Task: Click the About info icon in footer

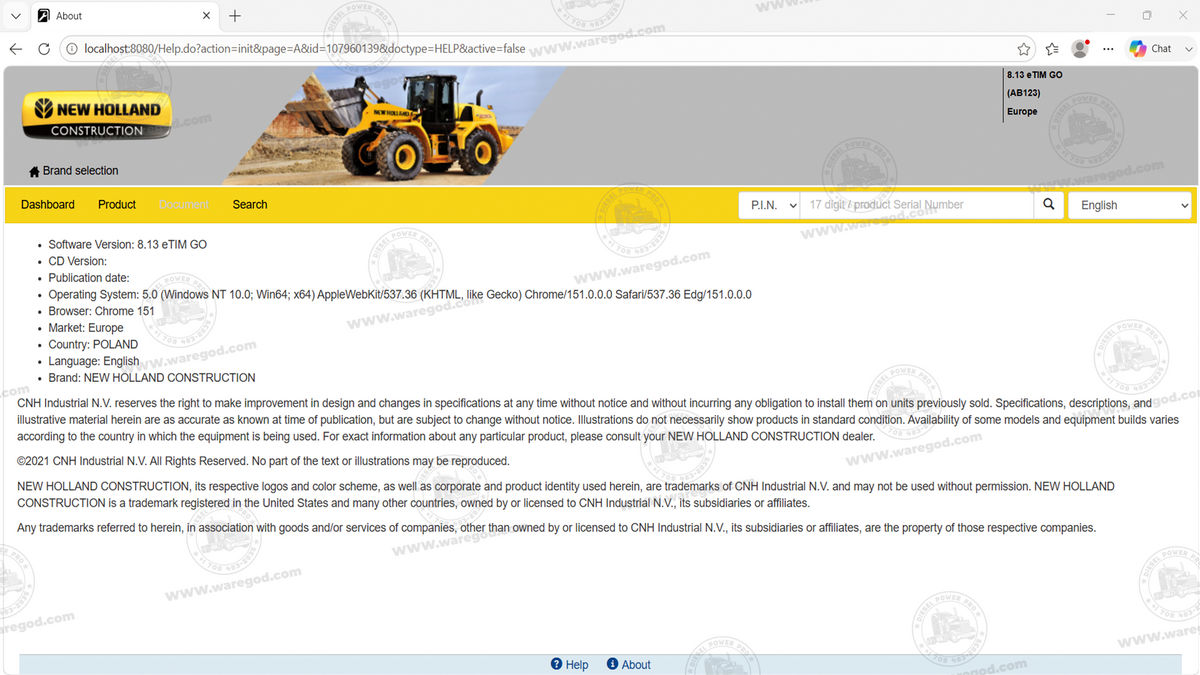Action: 613,664
